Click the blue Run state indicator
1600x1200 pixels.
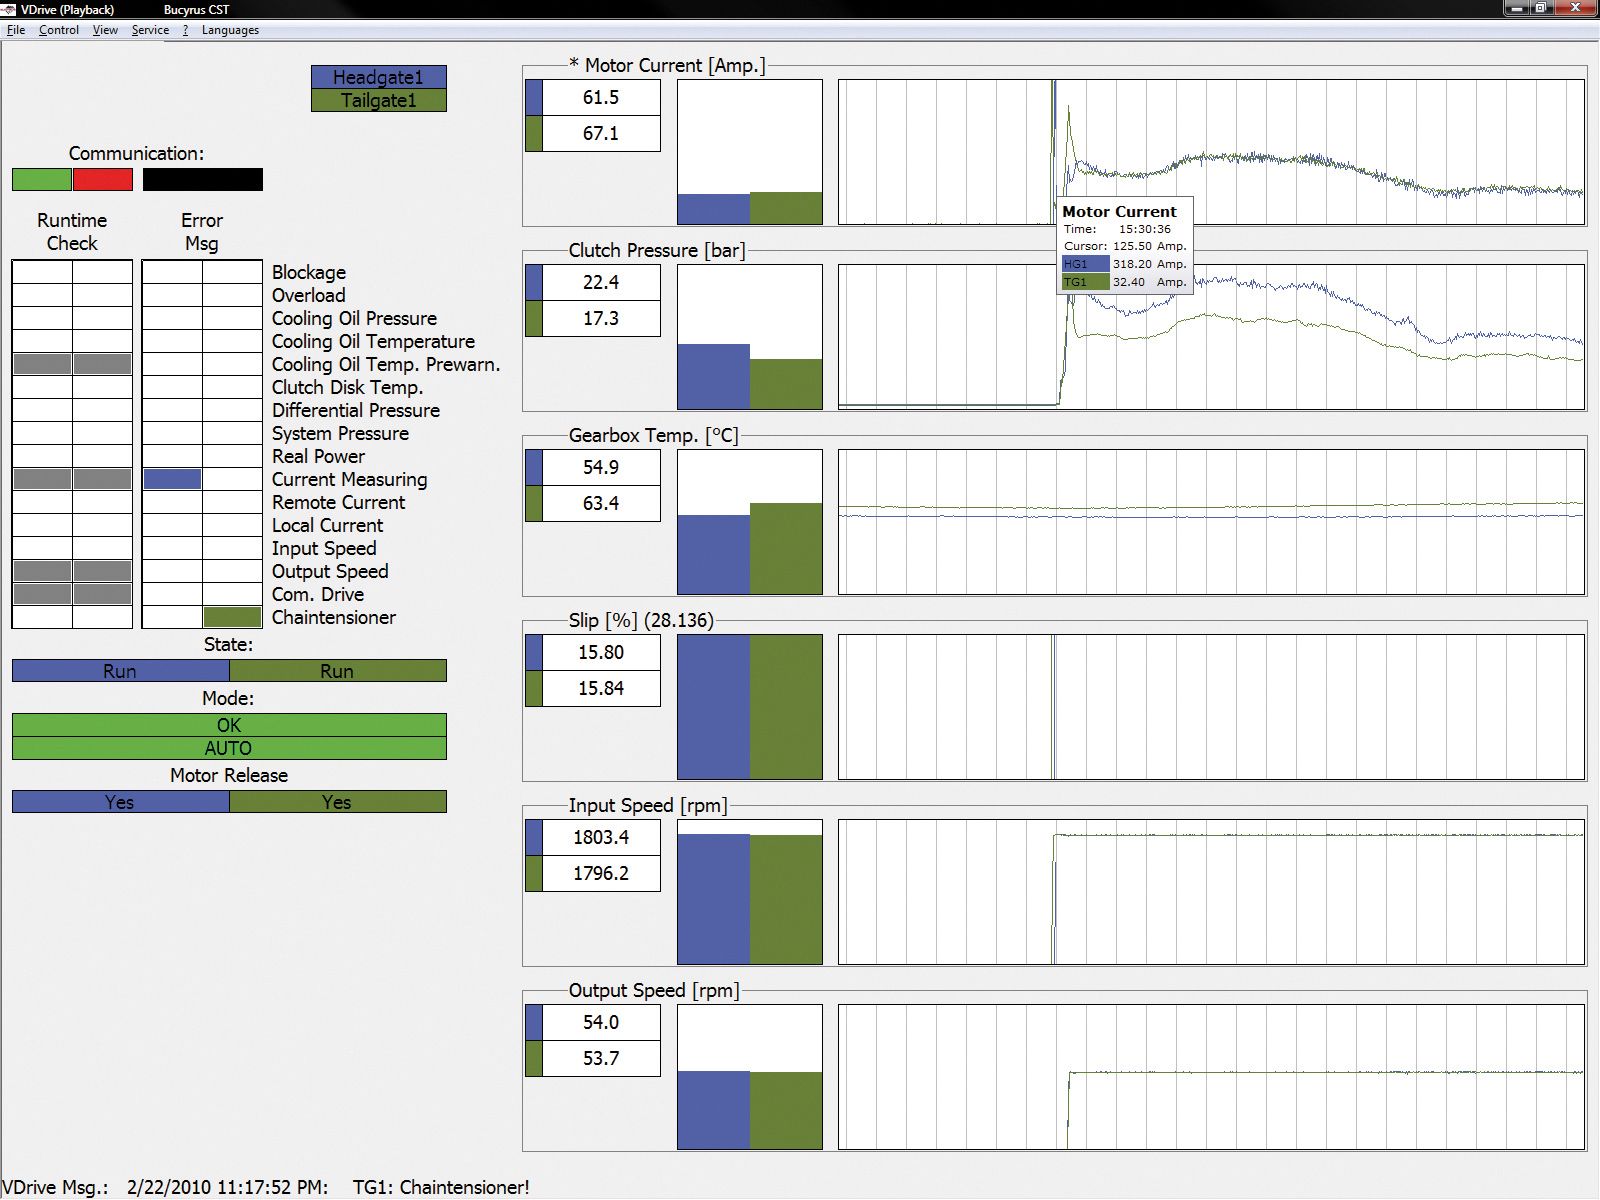click(120, 671)
